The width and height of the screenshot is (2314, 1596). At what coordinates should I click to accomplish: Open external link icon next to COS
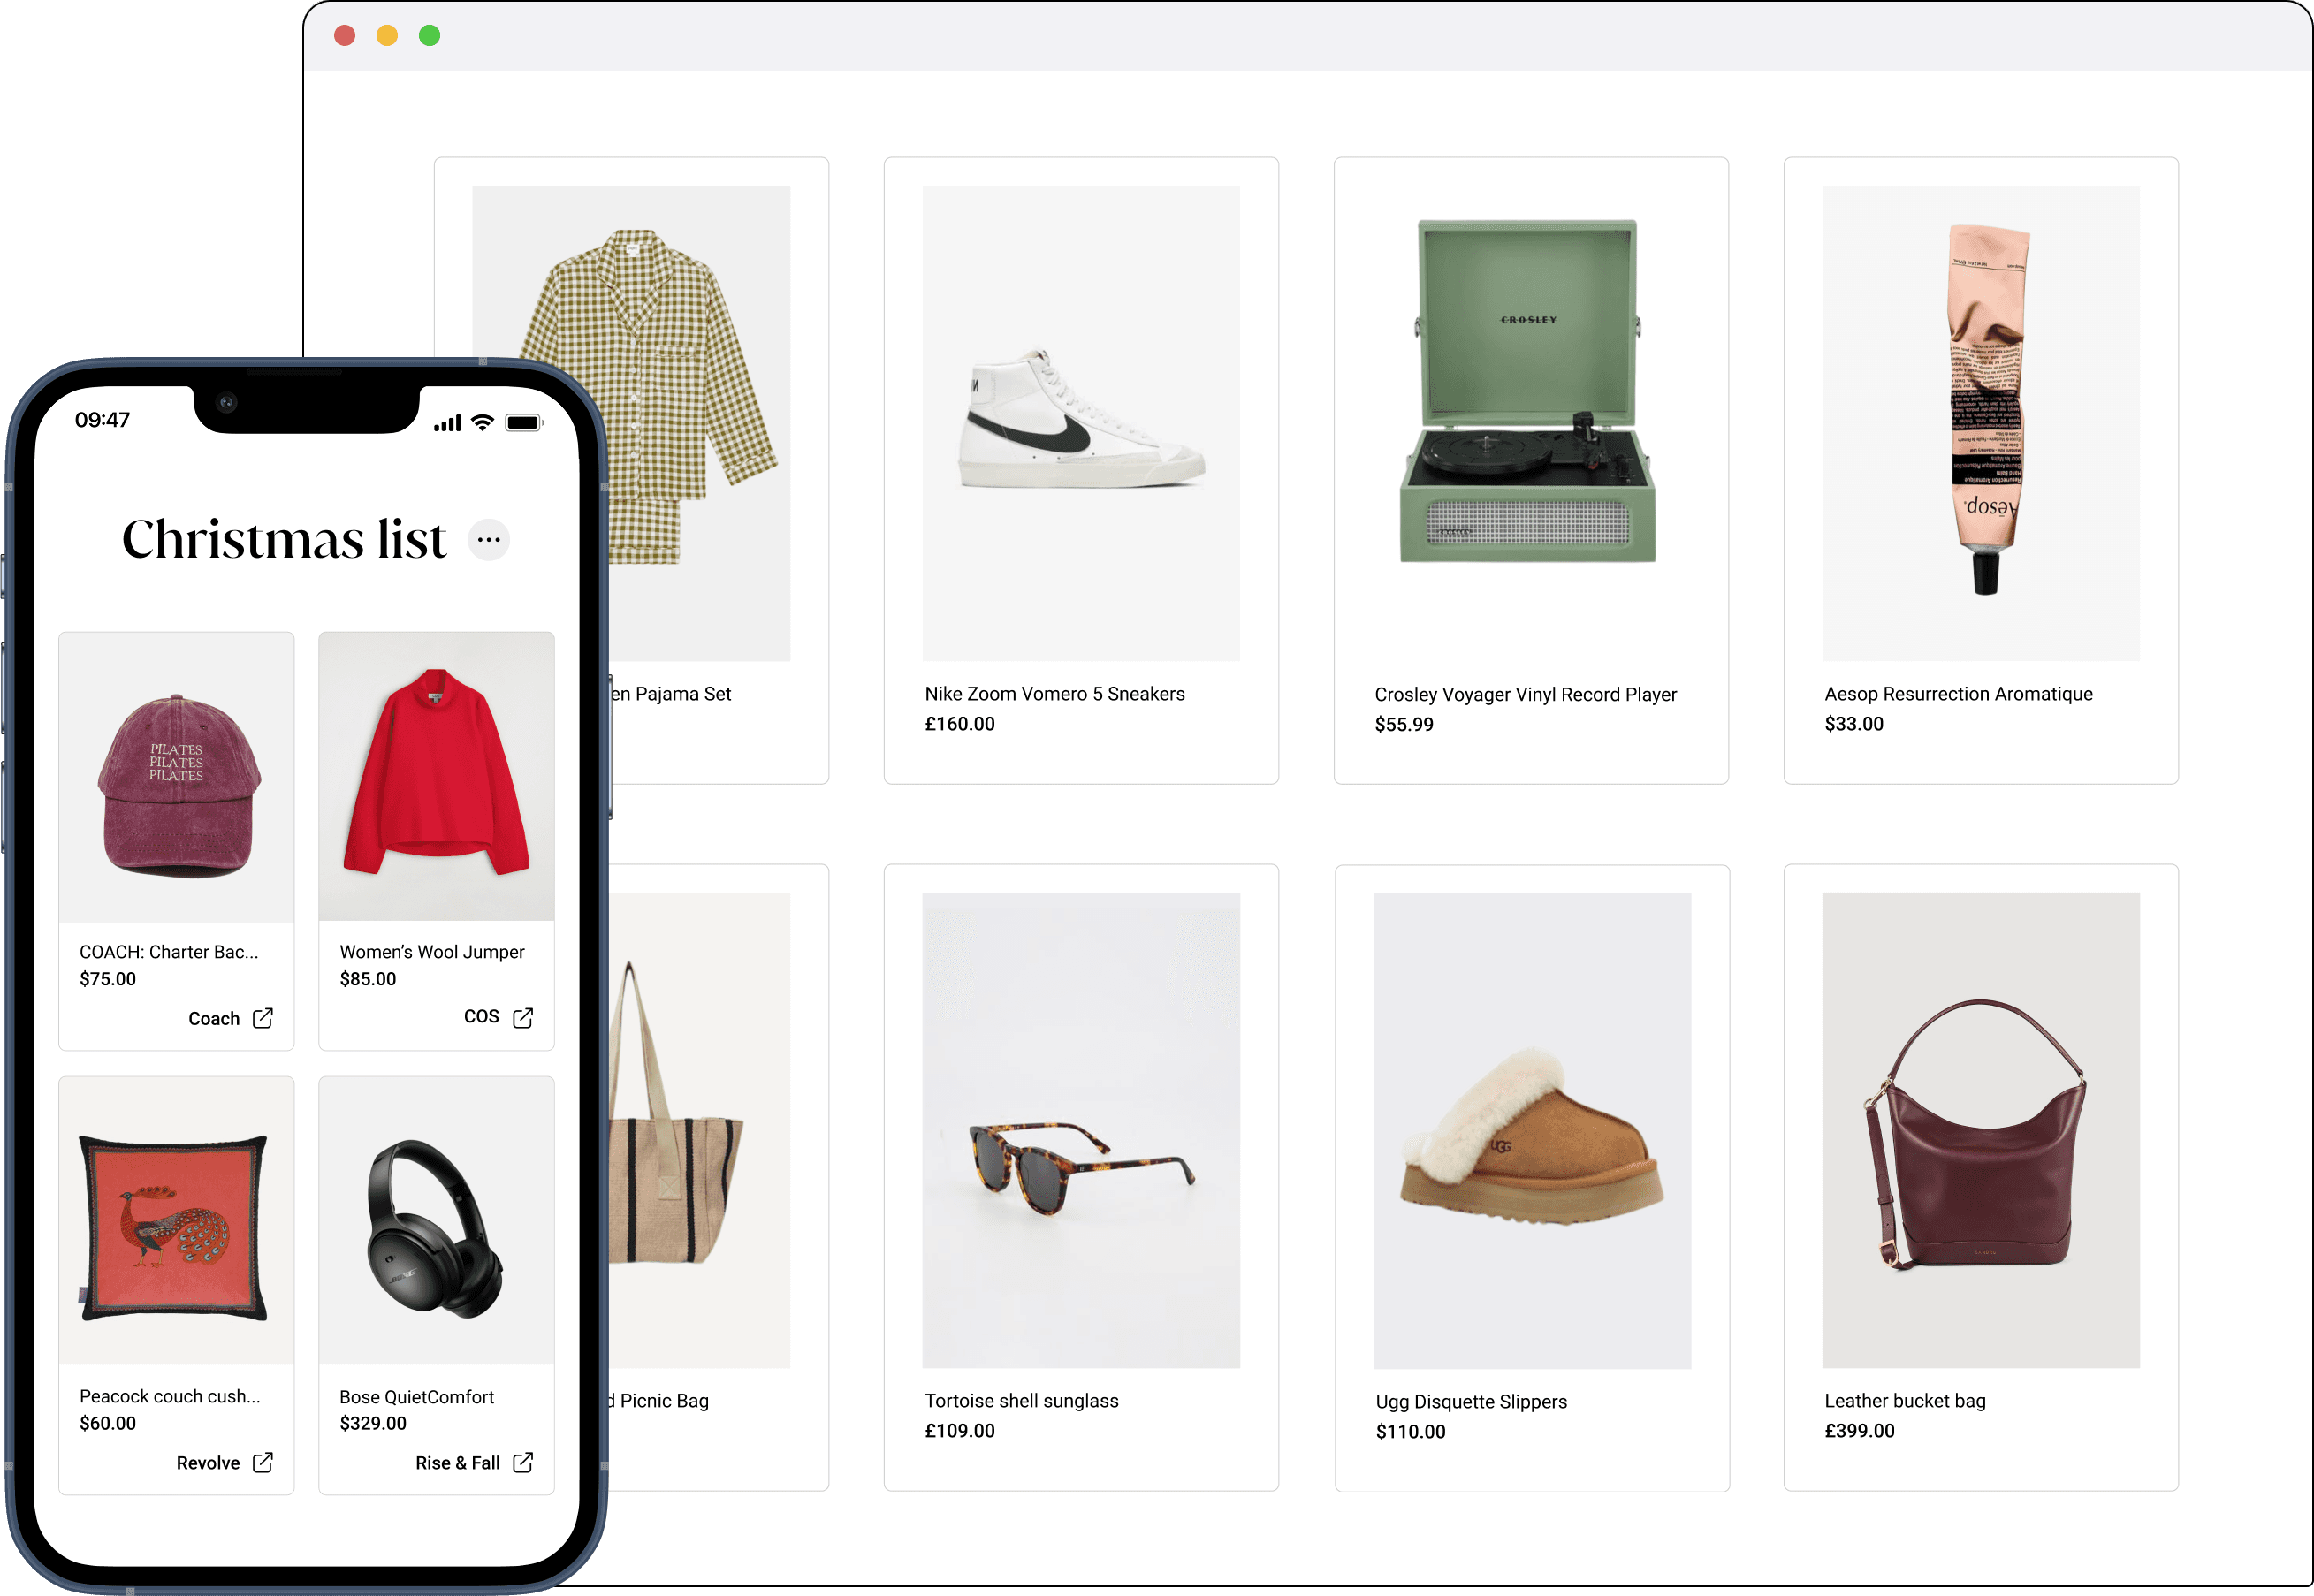(523, 1017)
